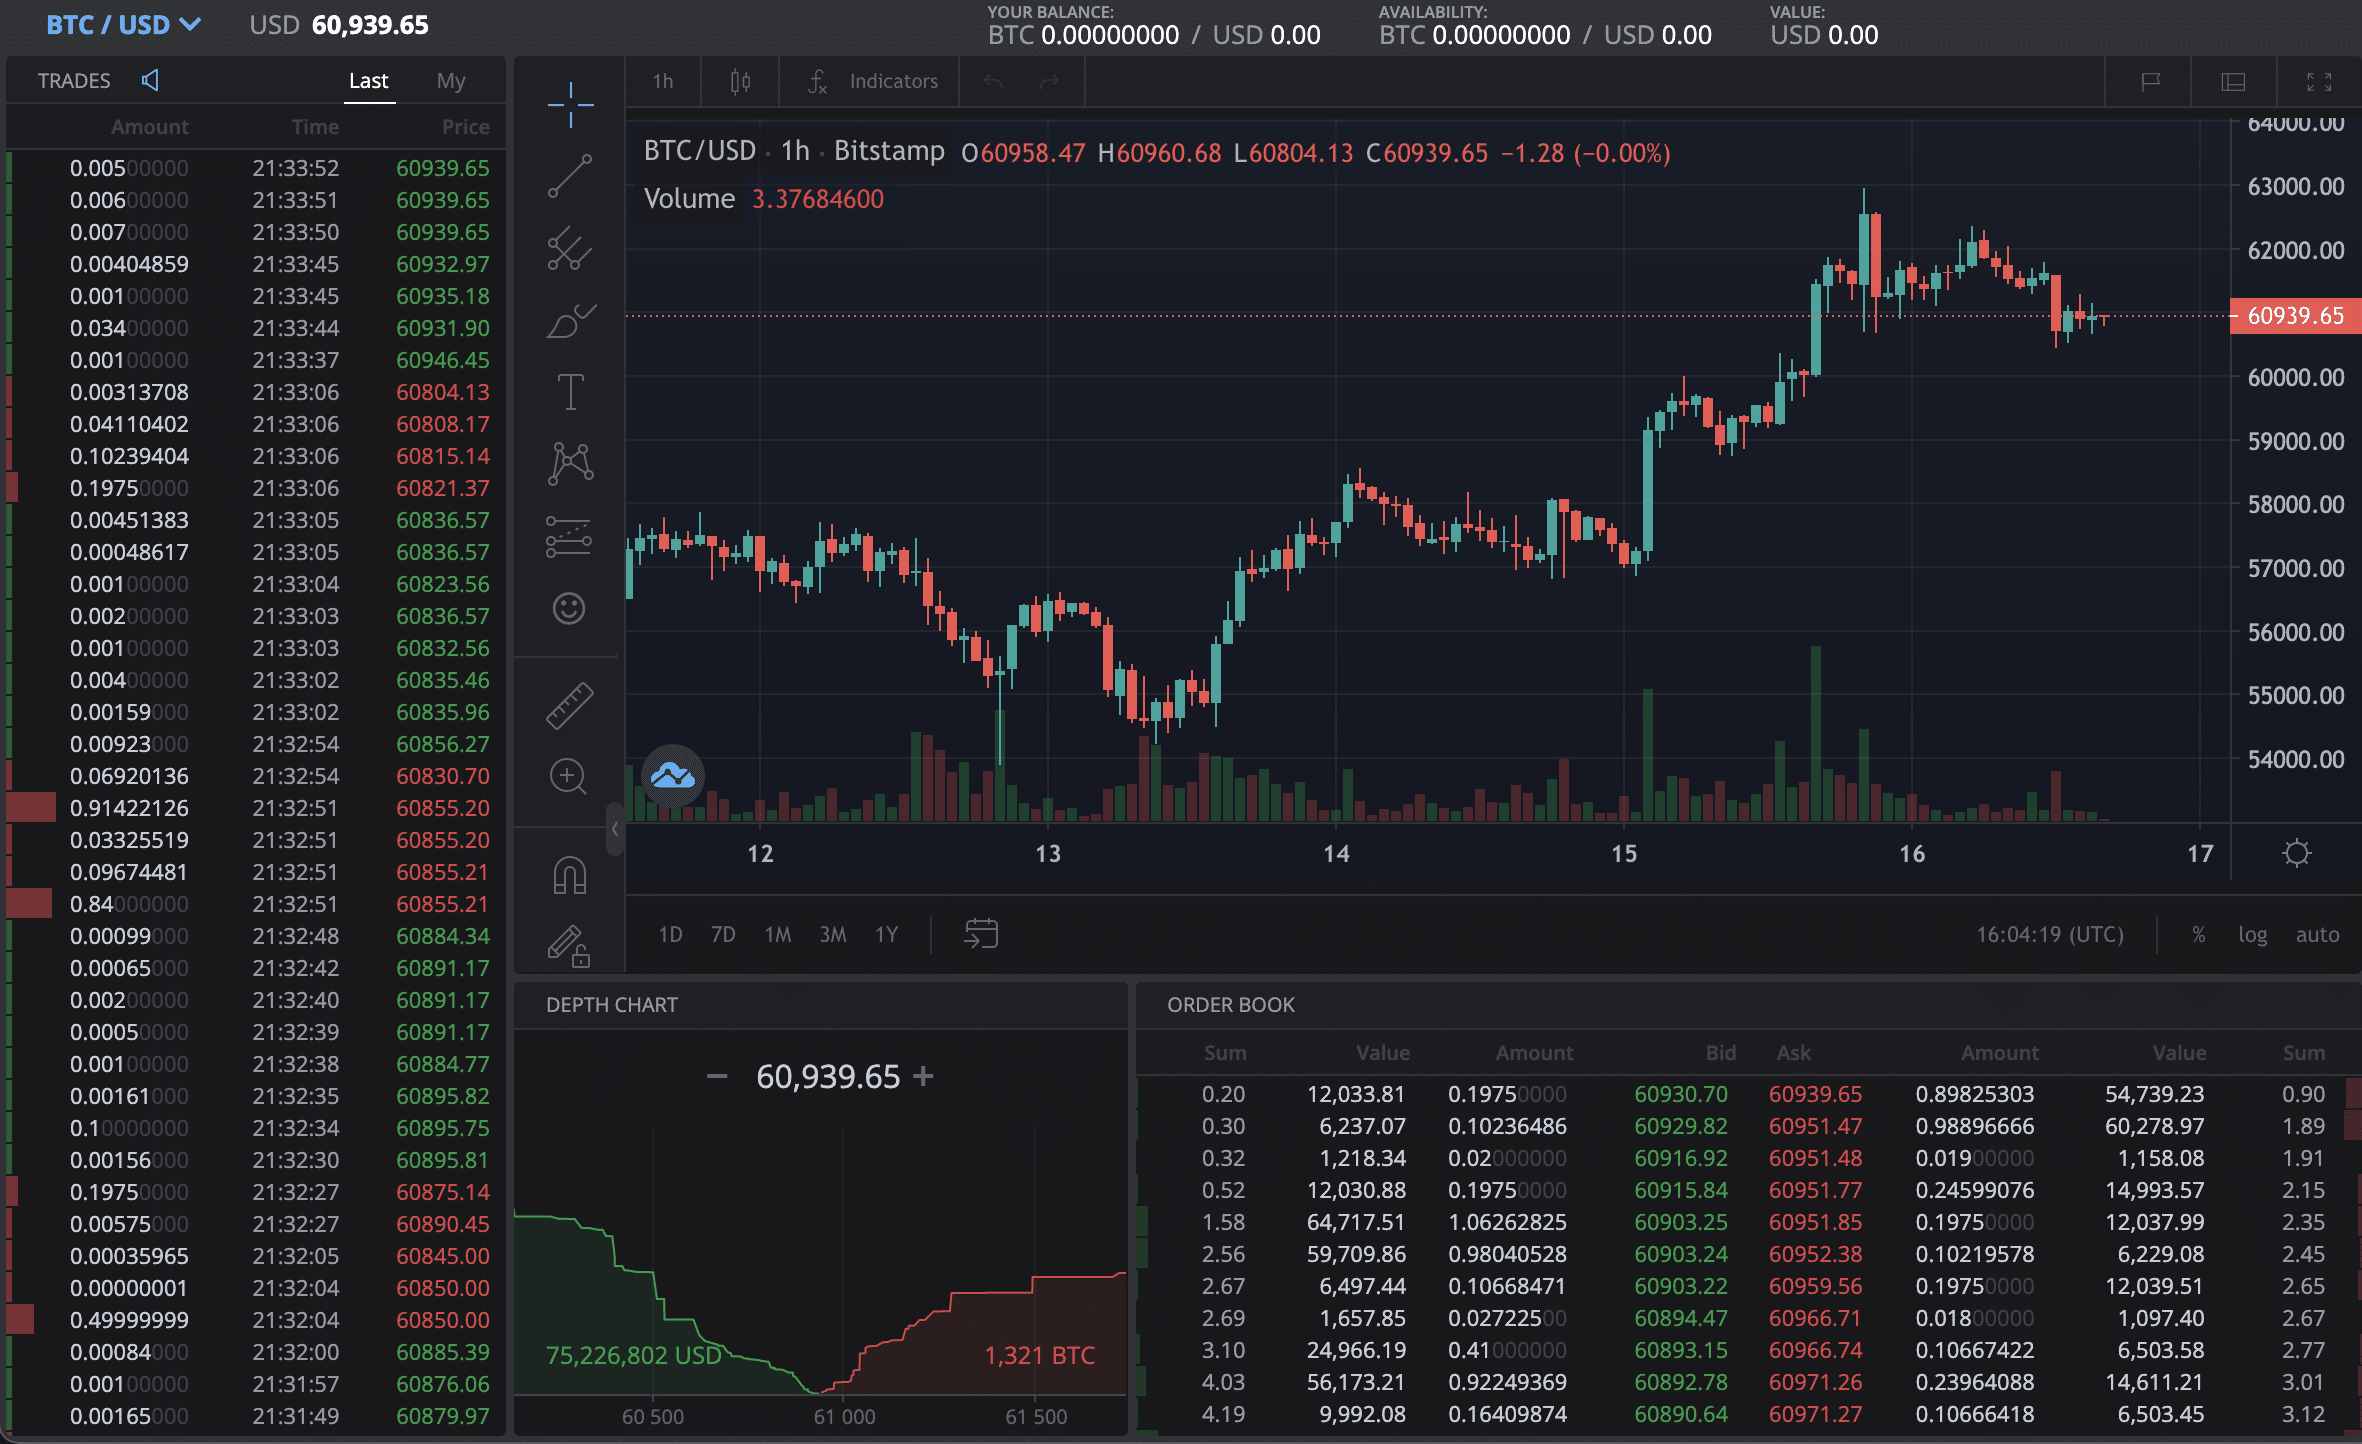Click the last trade row at 21:33:52

pyautogui.click(x=256, y=168)
